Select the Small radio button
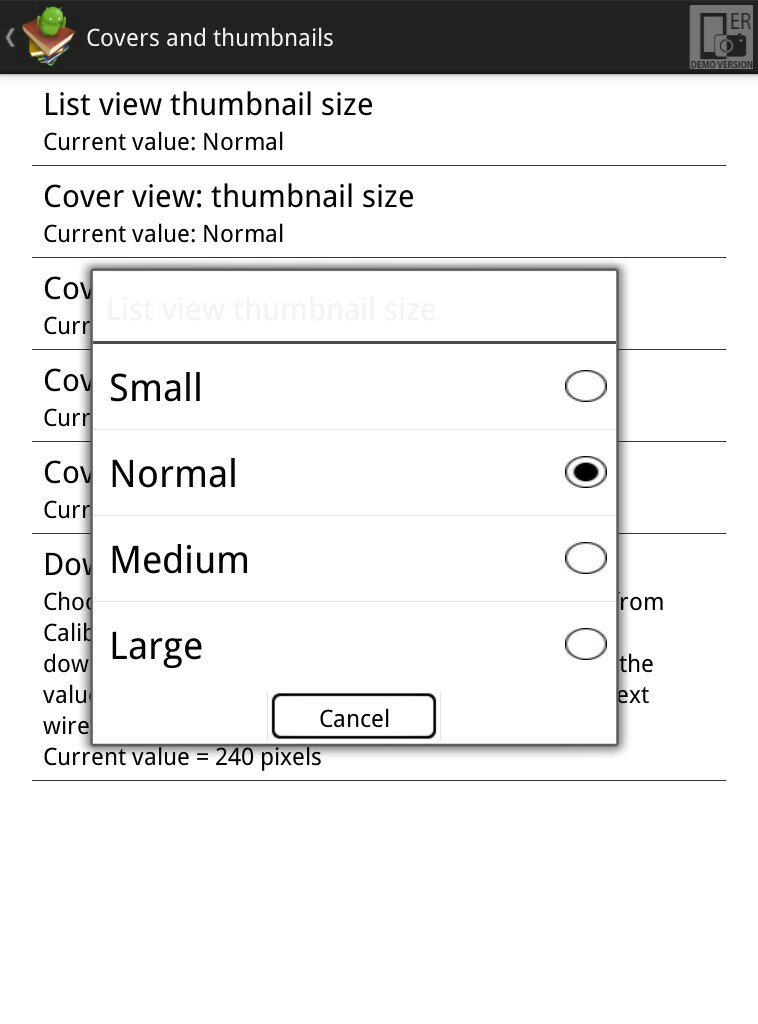 tap(585, 386)
